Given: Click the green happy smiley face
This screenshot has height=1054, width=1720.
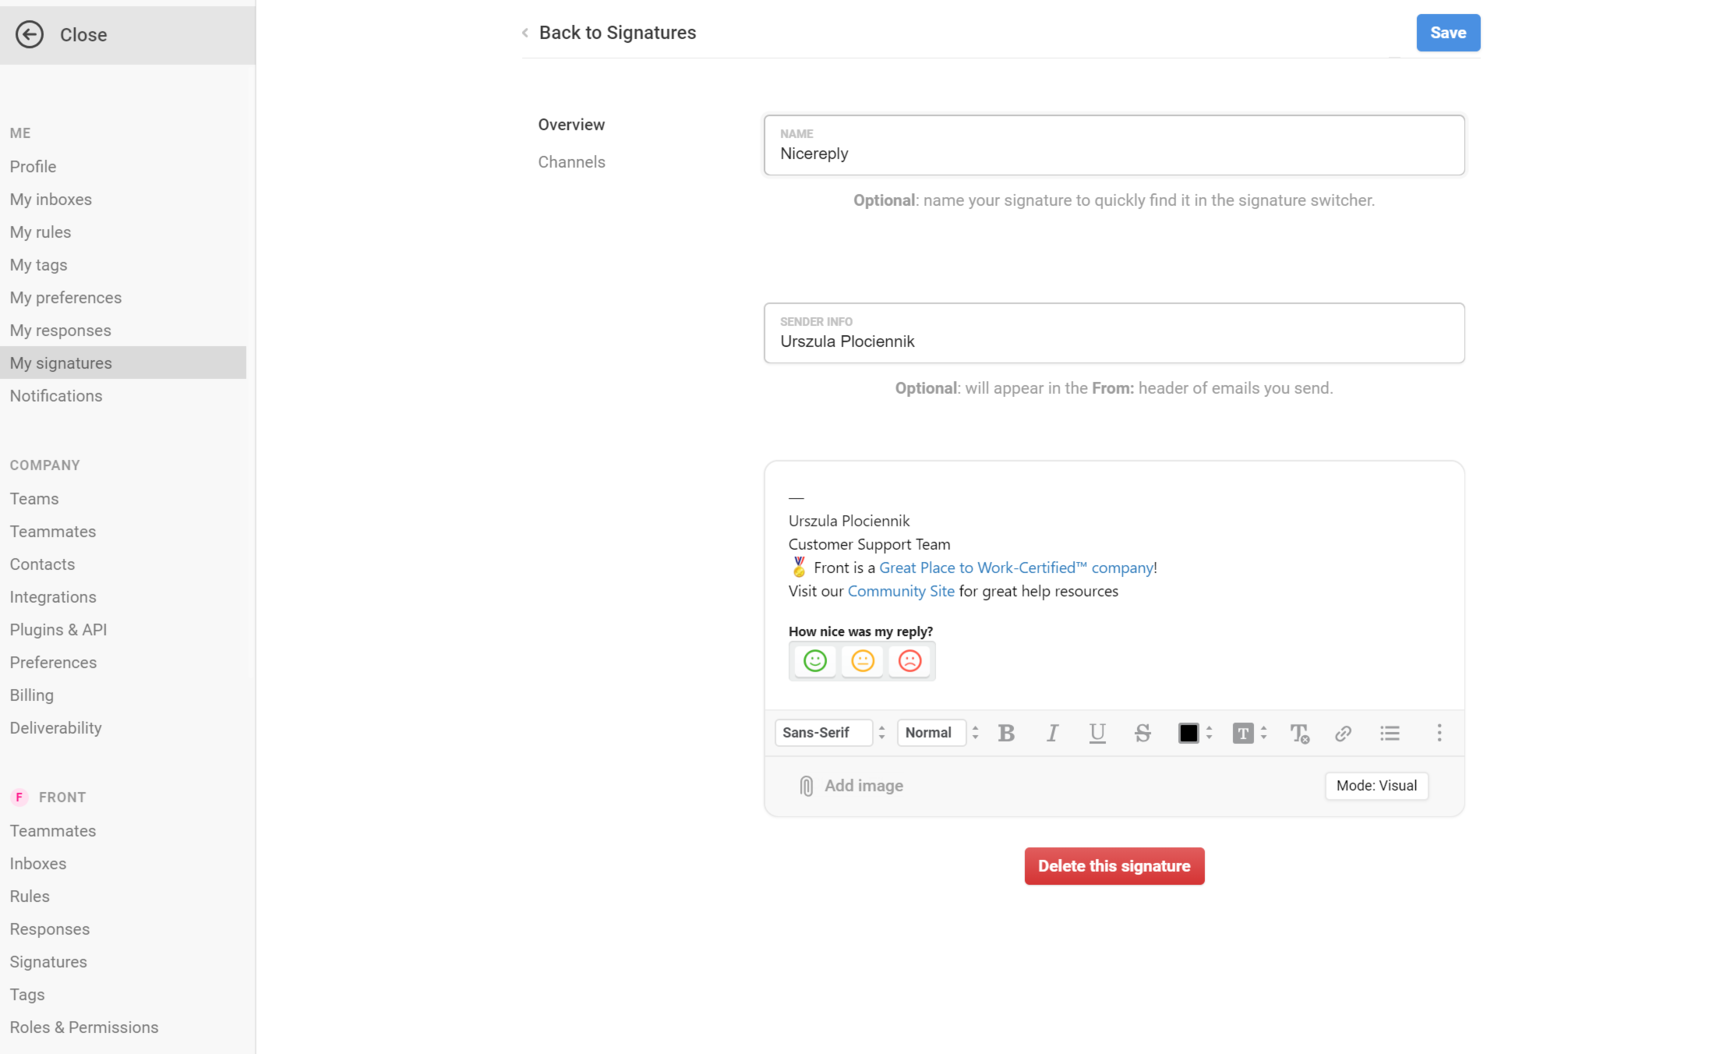Looking at the screenshot, I should pyautogui.click(x=815, y=661).
